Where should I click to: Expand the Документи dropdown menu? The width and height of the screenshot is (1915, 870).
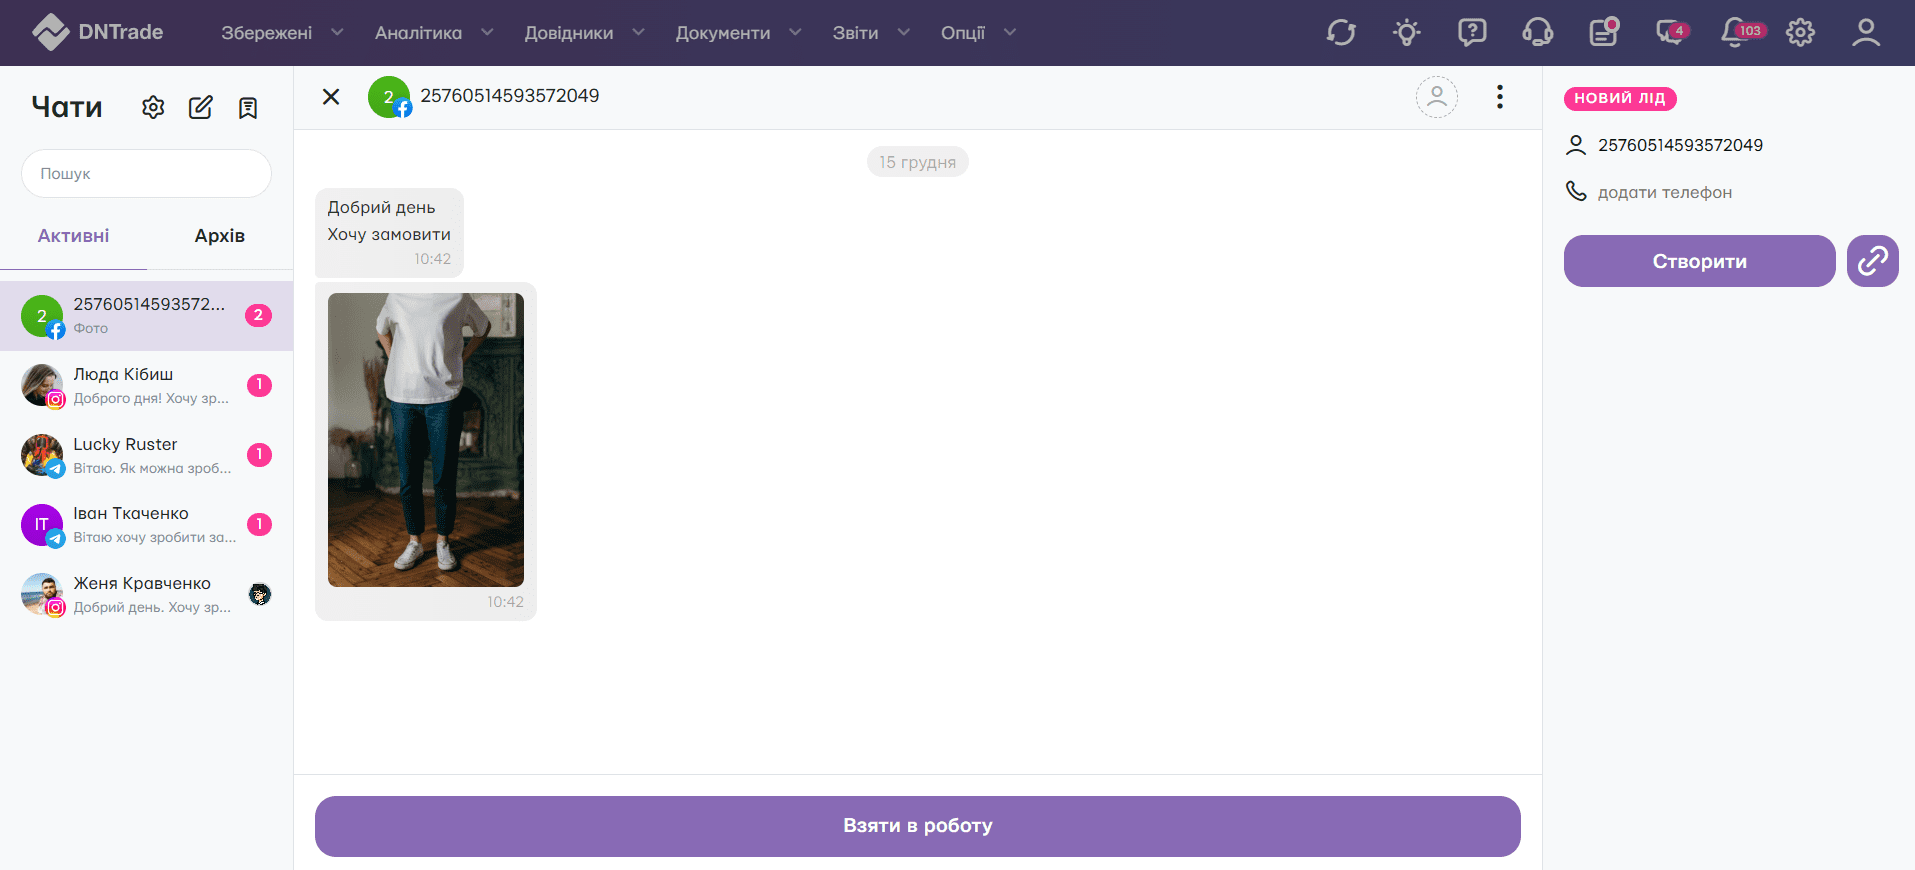737,33
